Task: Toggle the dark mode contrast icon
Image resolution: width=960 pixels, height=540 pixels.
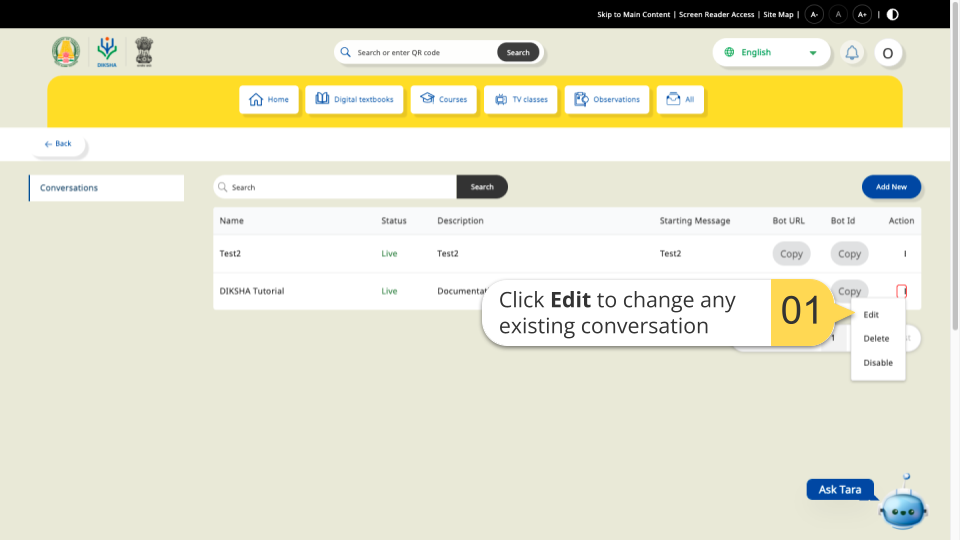Action: (x=892, y=14)
